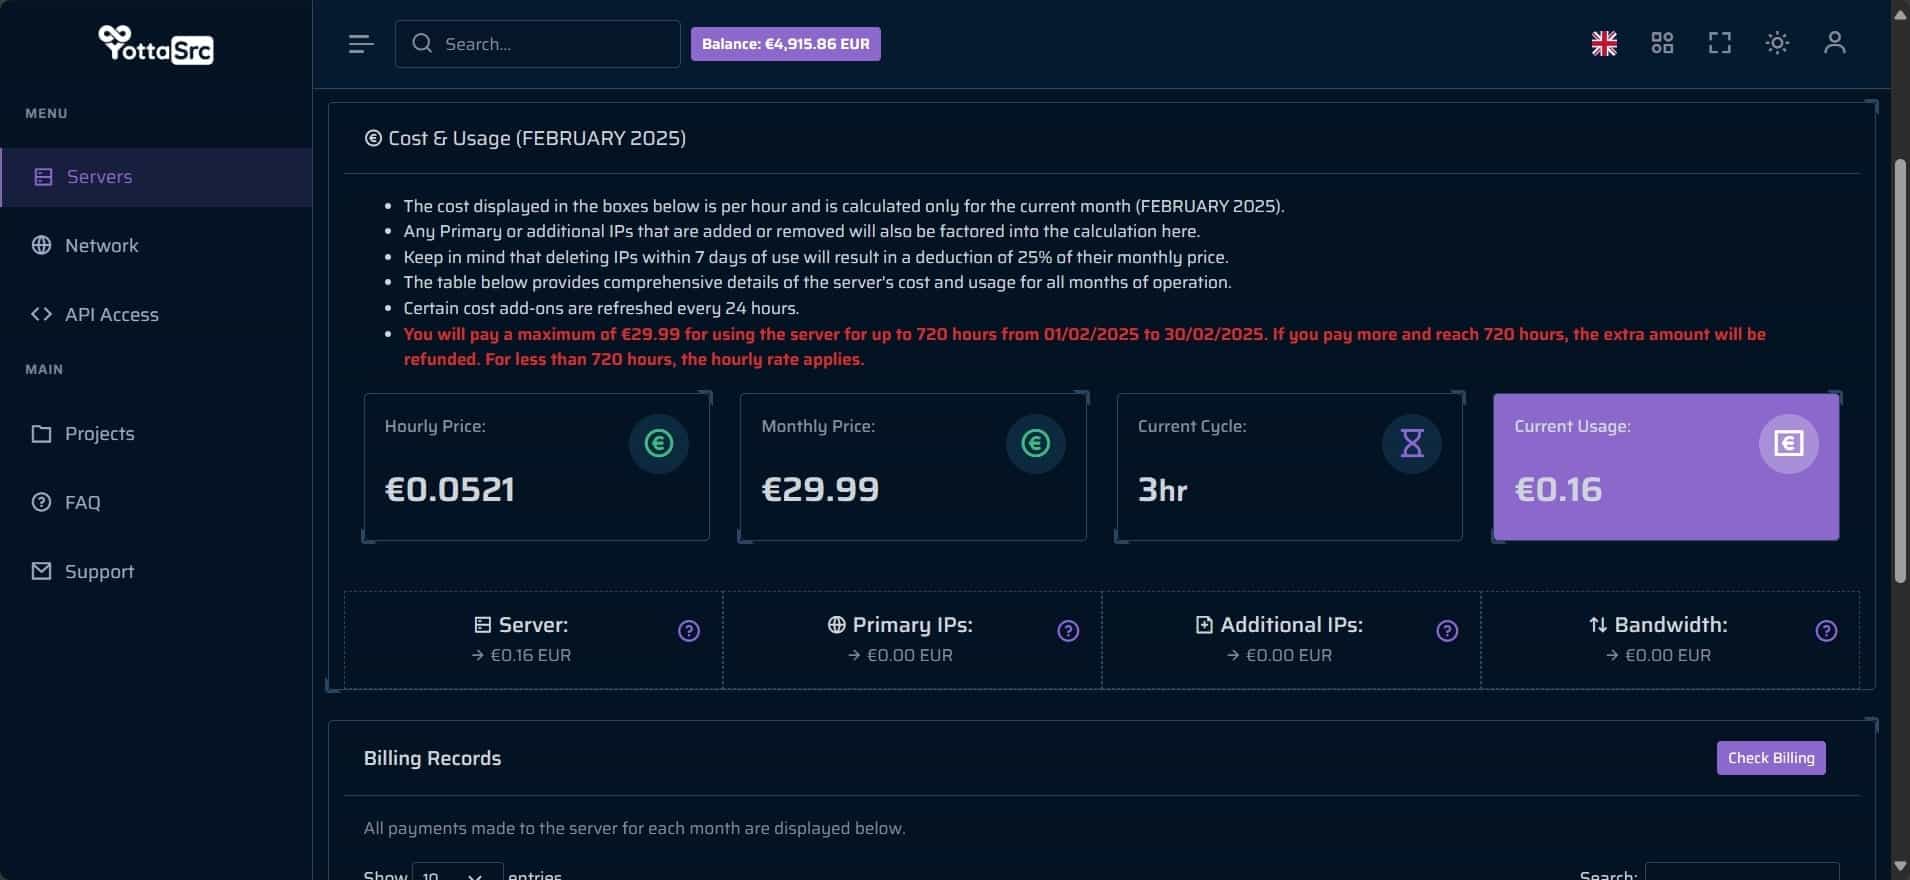The width and height of the screenshot is (1910, 880).
Task: Focus the top Search input field
Action: coord(538,44)
